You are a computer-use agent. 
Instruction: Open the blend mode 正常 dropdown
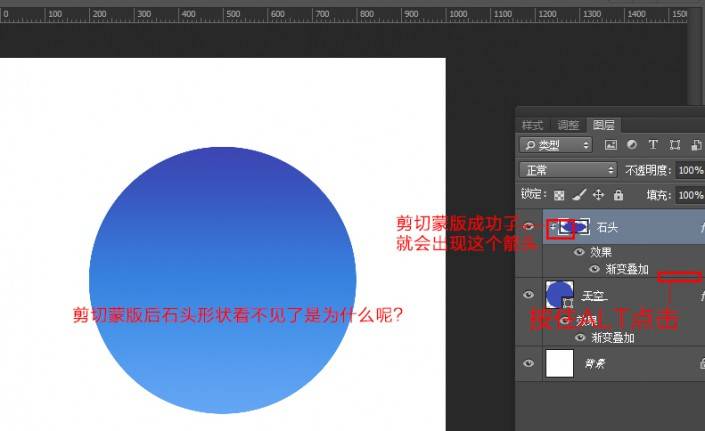[x=569, y=171]
